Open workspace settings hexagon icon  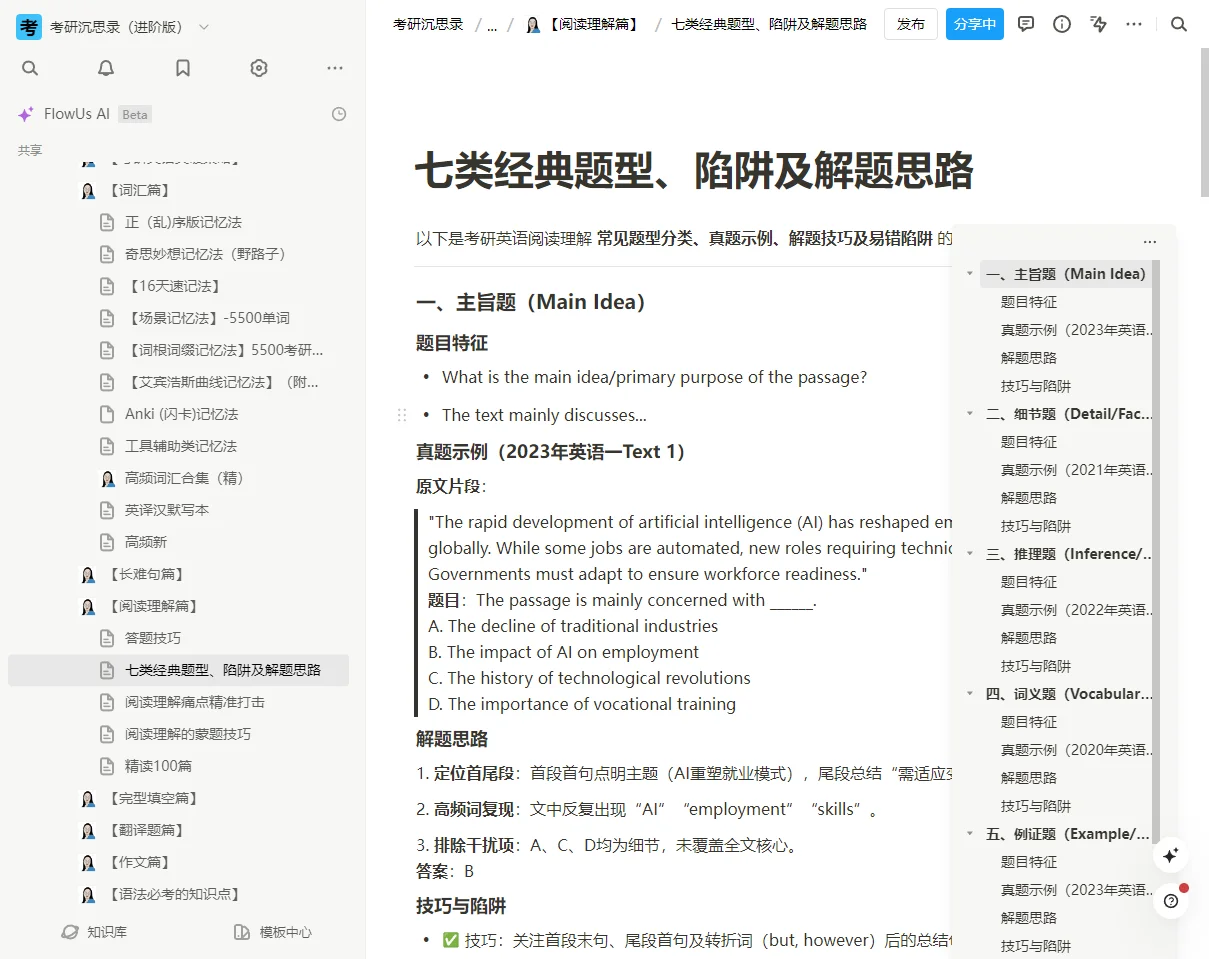point(259,68)
